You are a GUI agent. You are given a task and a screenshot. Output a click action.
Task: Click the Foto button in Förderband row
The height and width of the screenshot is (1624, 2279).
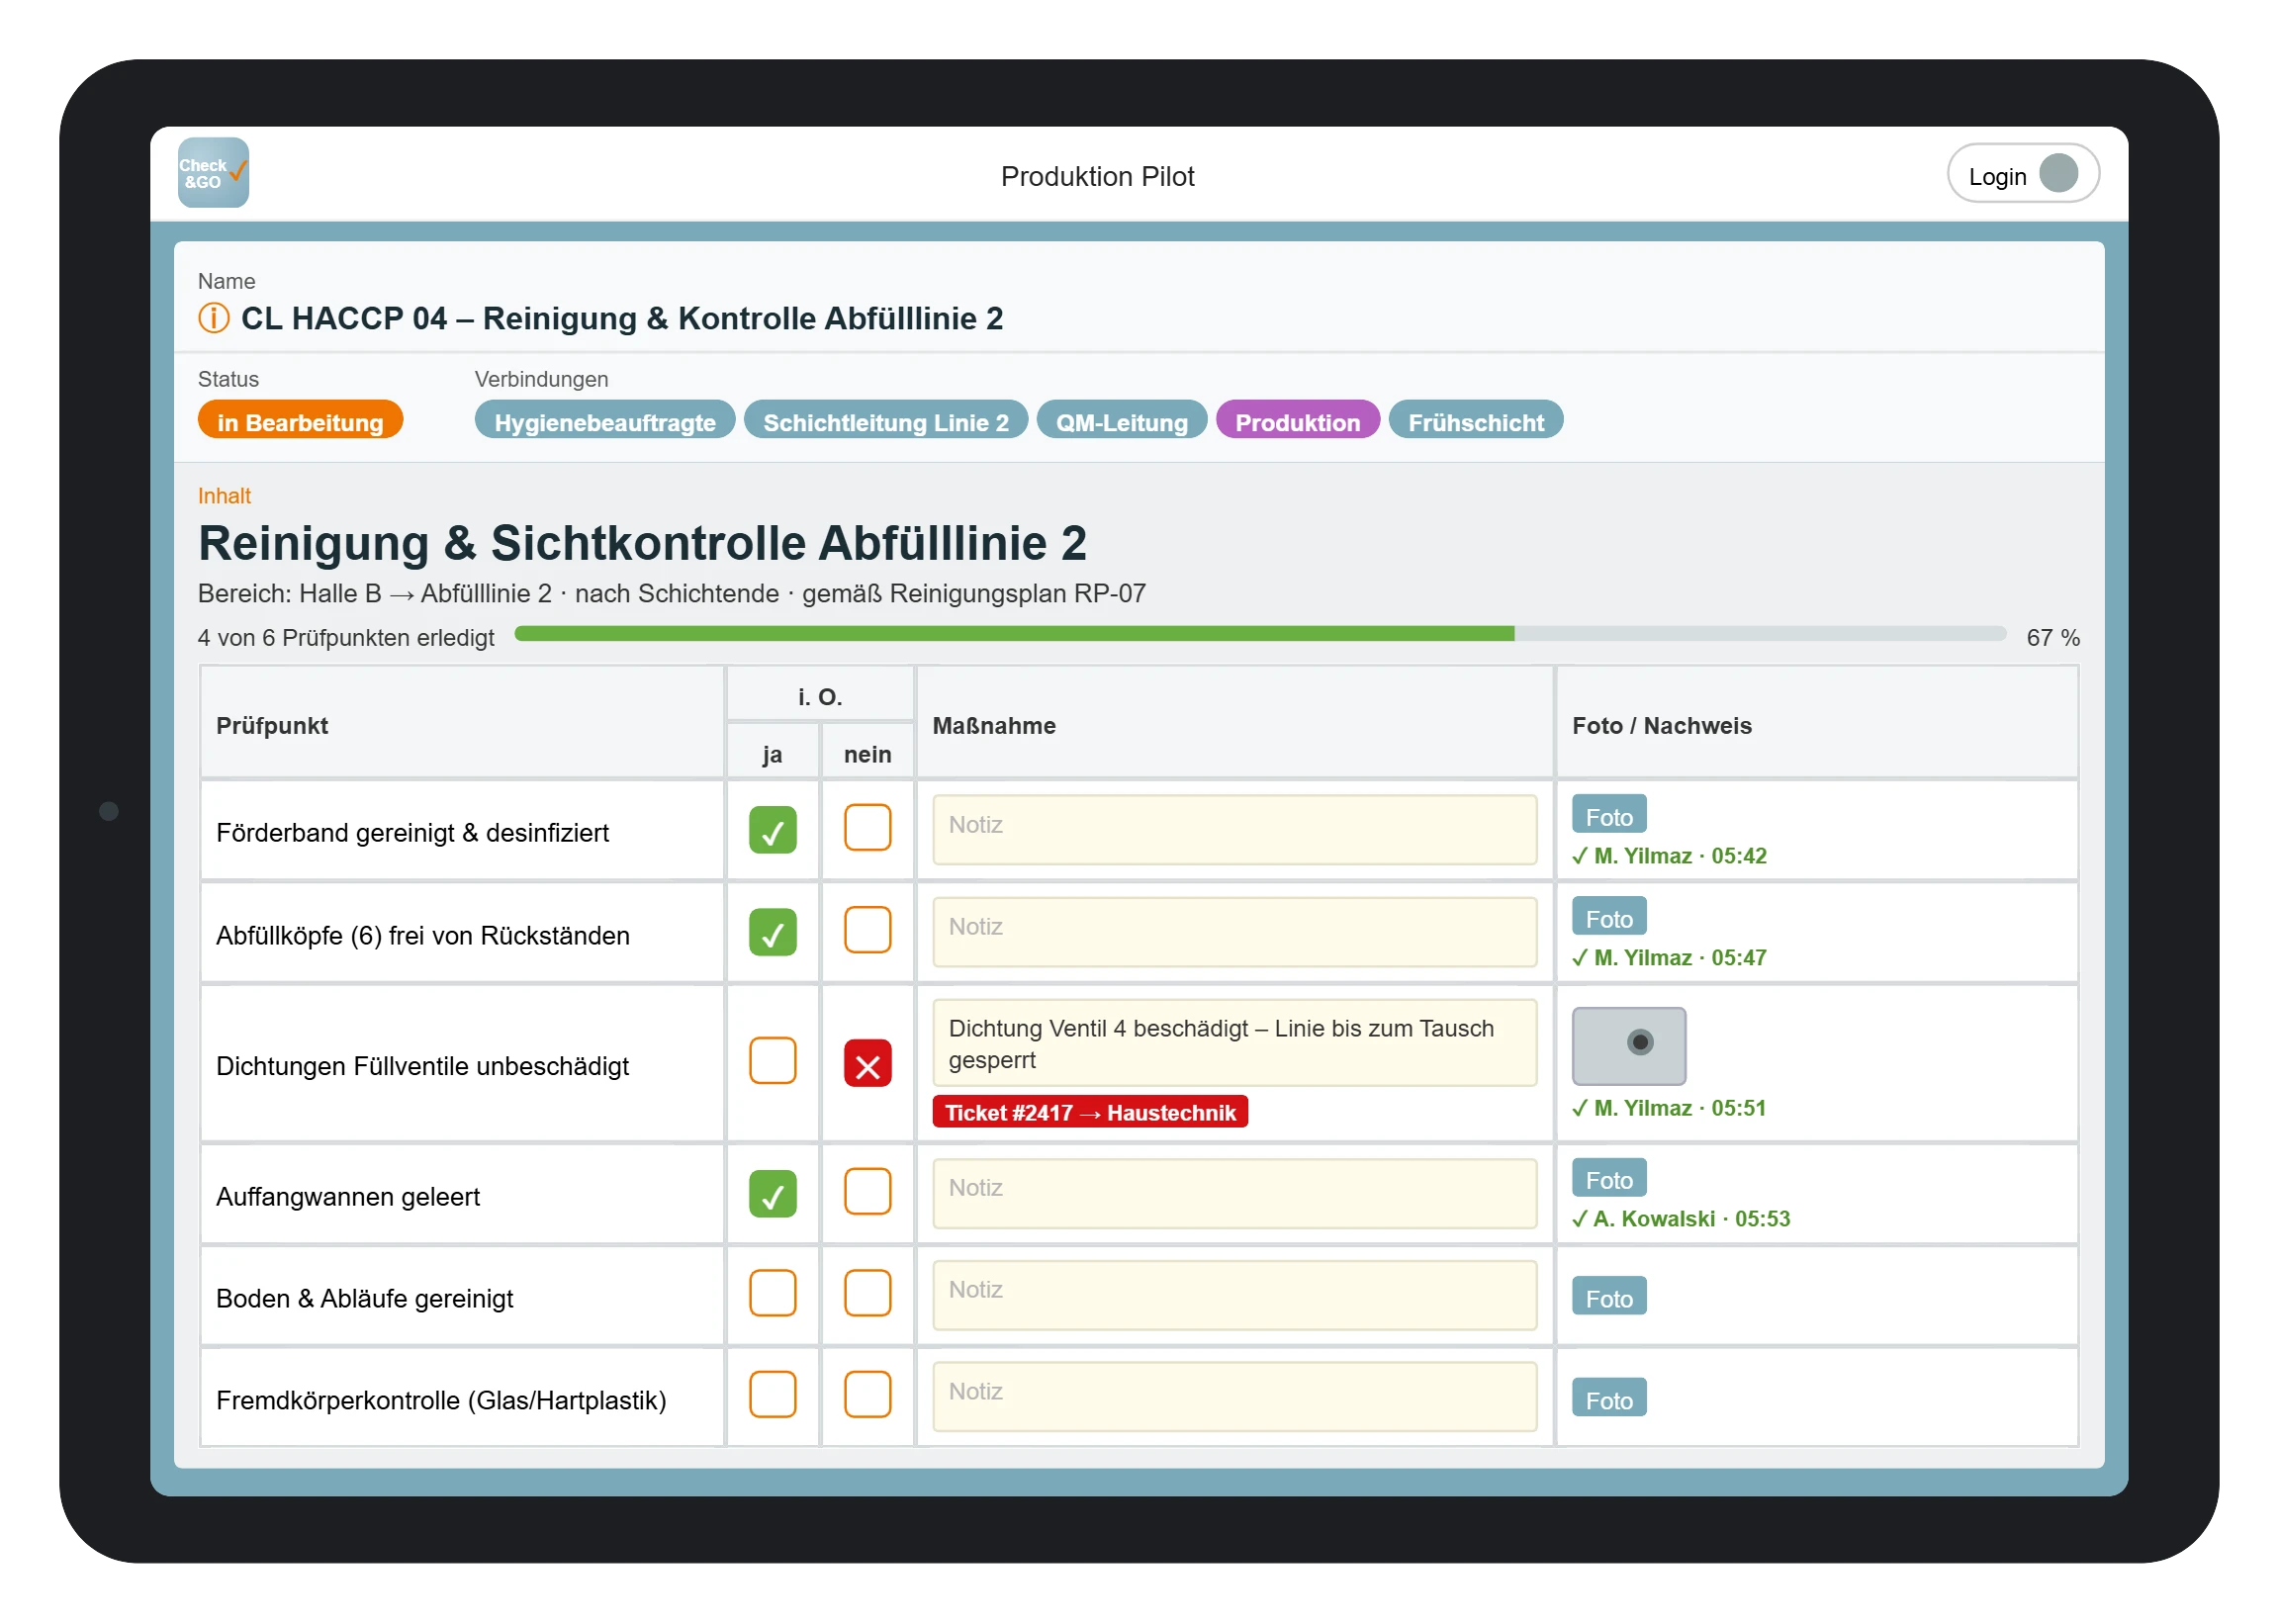click(1608, 815)
